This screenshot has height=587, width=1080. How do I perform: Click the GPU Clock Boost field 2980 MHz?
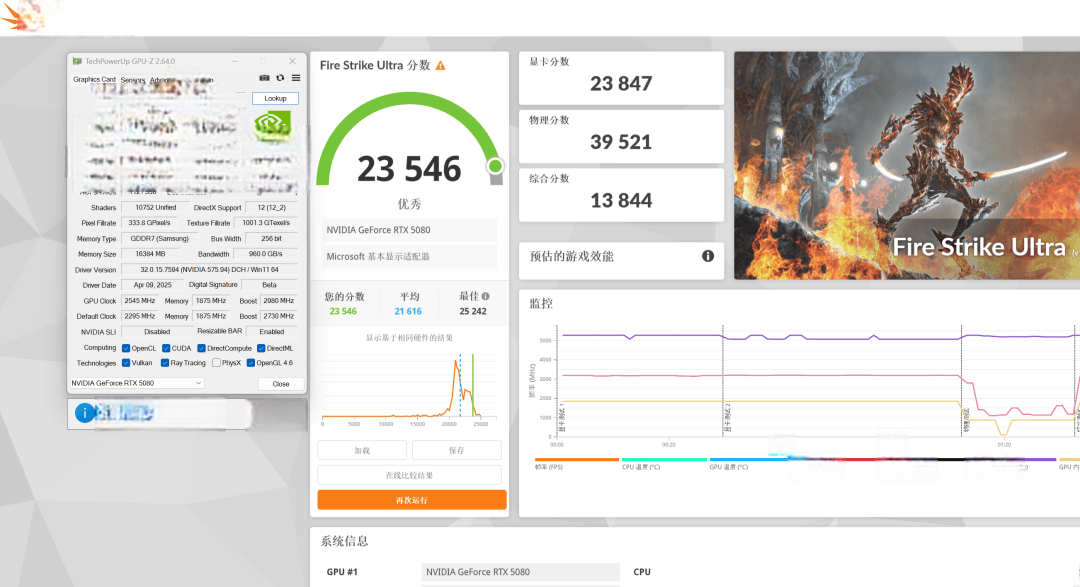coord(279,301)
